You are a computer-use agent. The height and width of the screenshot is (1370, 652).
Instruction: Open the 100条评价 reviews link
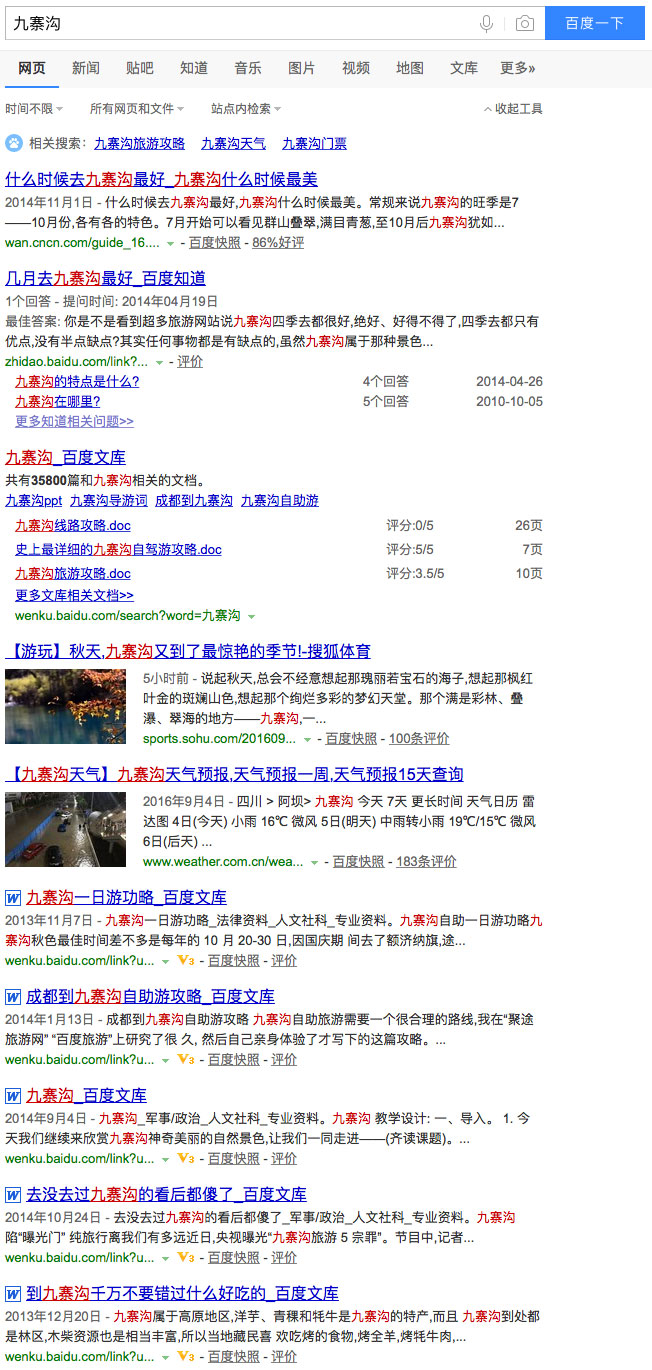tap(419, 739)
